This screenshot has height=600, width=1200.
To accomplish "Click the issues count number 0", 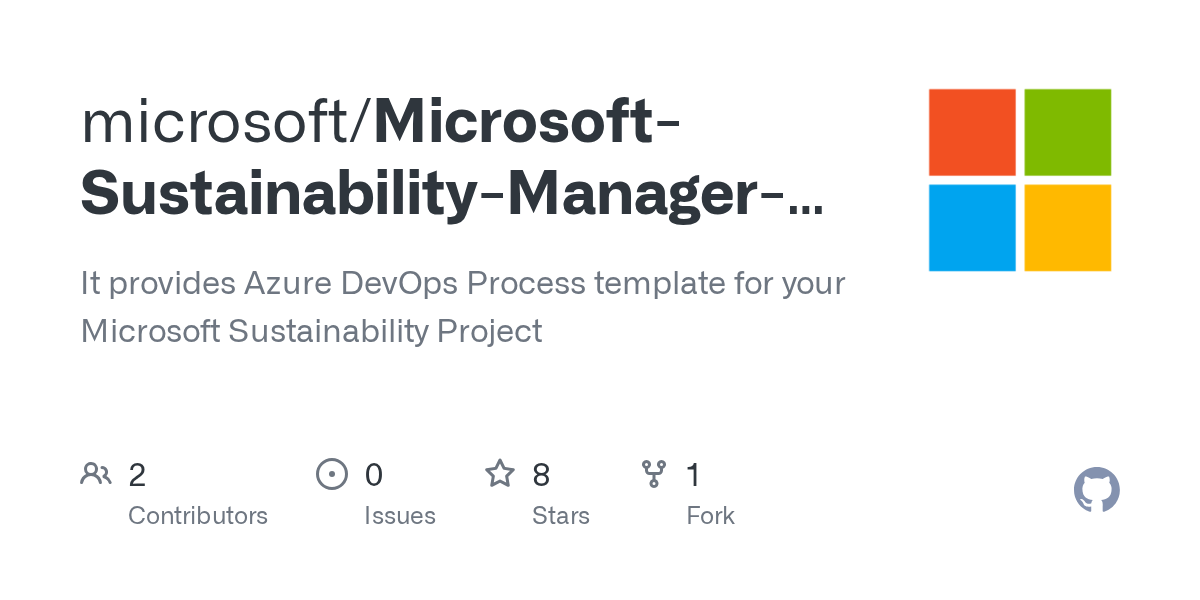I will point(373,475).
